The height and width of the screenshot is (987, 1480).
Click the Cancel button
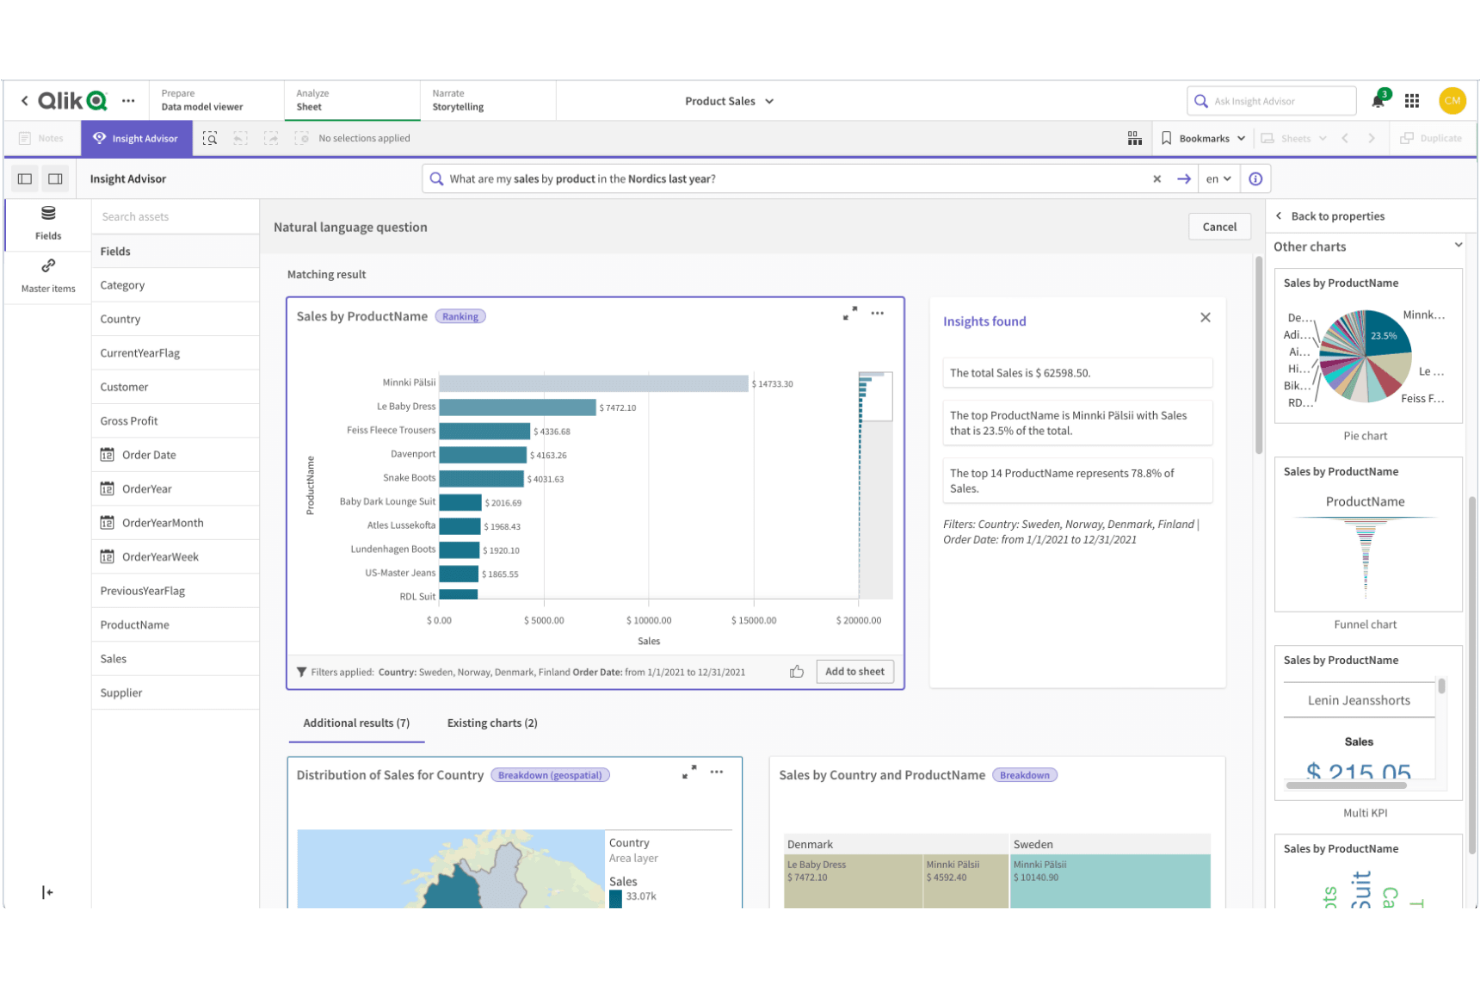click(1219, 226)
